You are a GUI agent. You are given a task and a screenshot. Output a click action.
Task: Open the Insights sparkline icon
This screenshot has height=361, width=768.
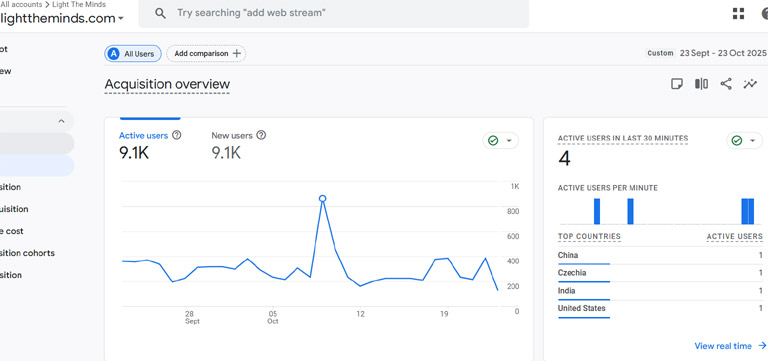point(750,84)
